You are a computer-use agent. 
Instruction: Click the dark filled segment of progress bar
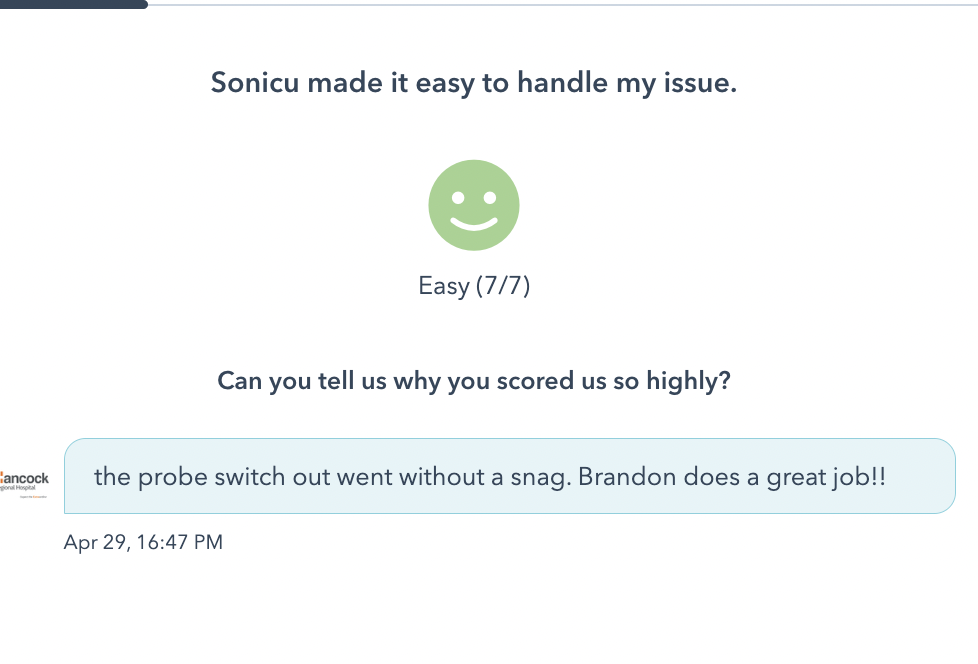click(x=74, y=4)
